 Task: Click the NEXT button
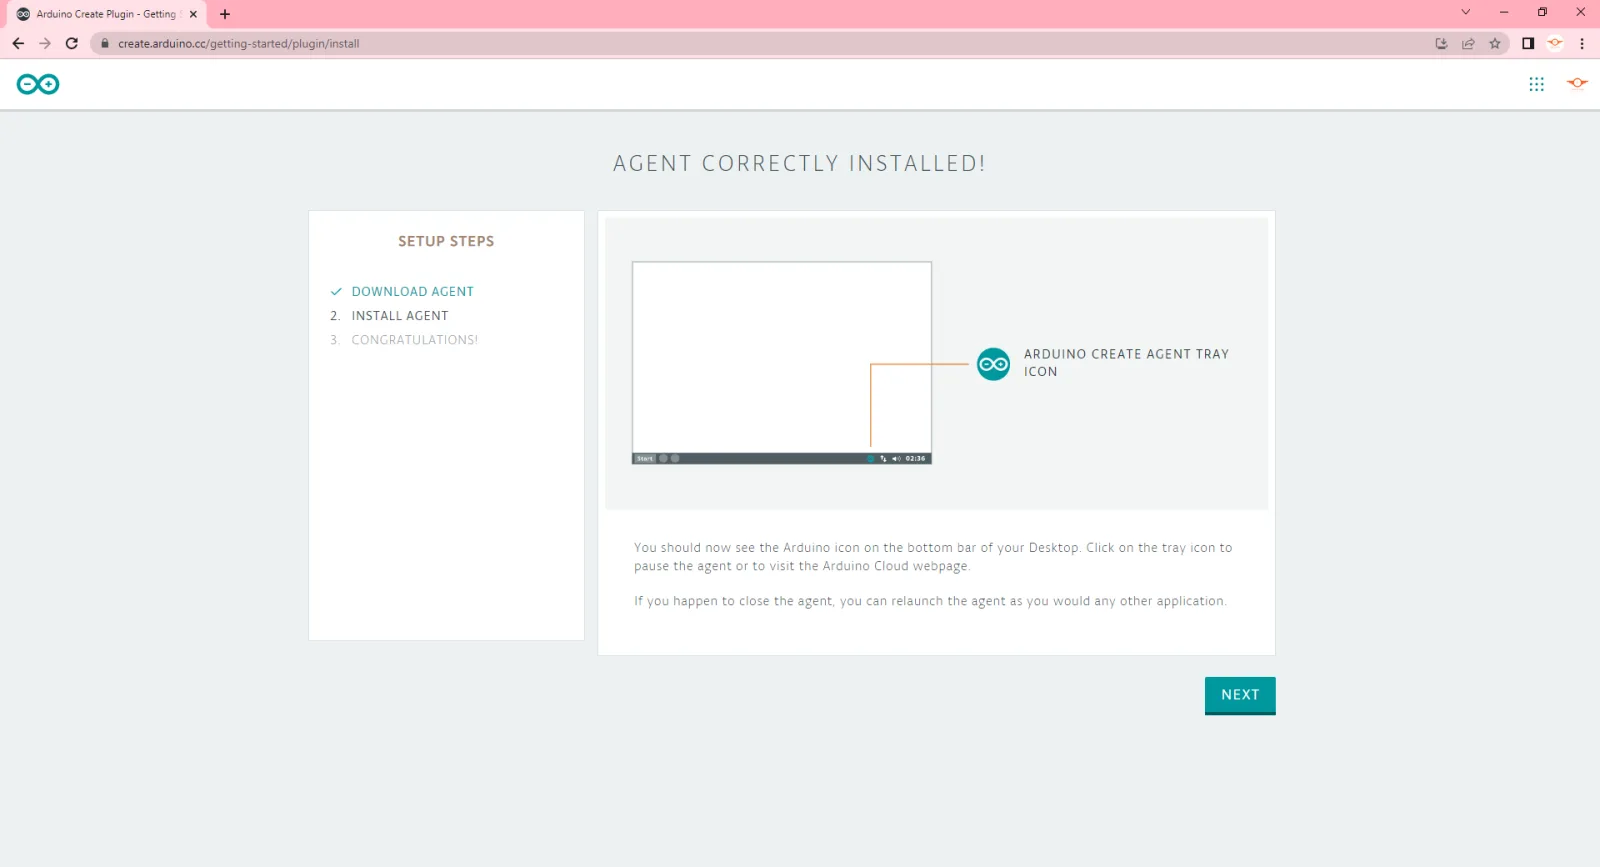(1240, 695)
